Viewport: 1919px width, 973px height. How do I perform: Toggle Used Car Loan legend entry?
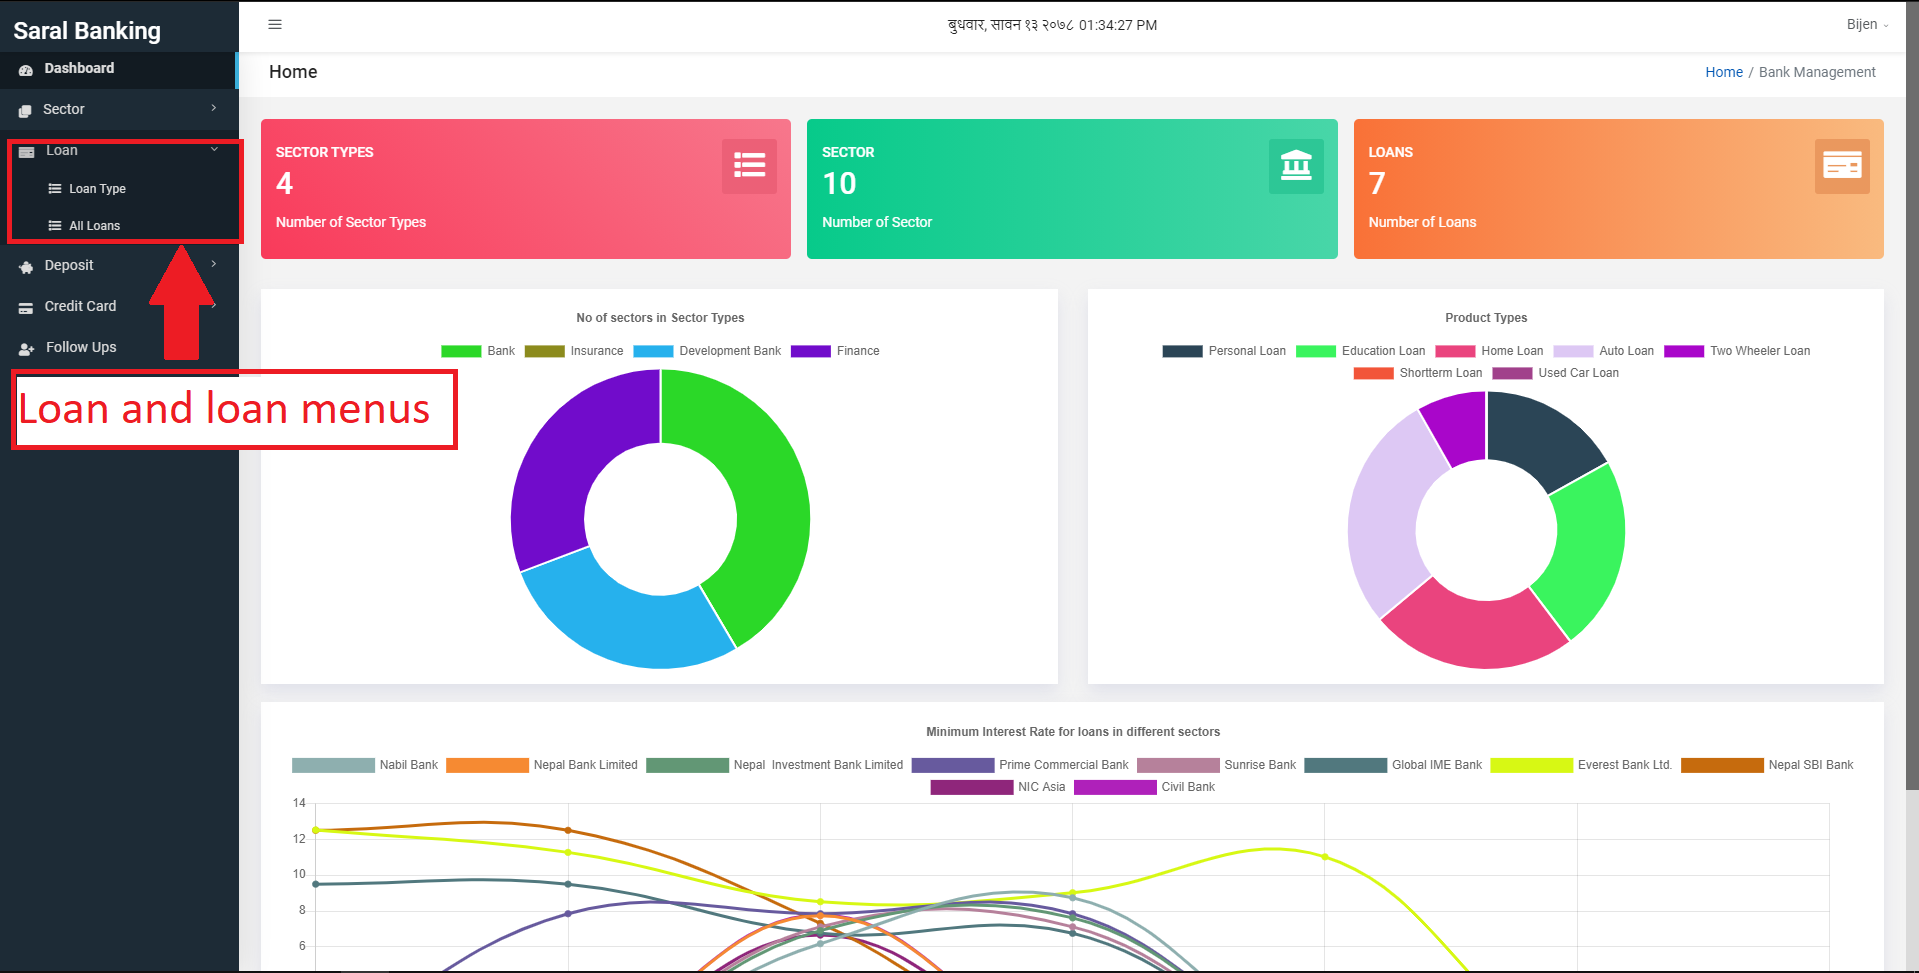tap(1555, 373)
